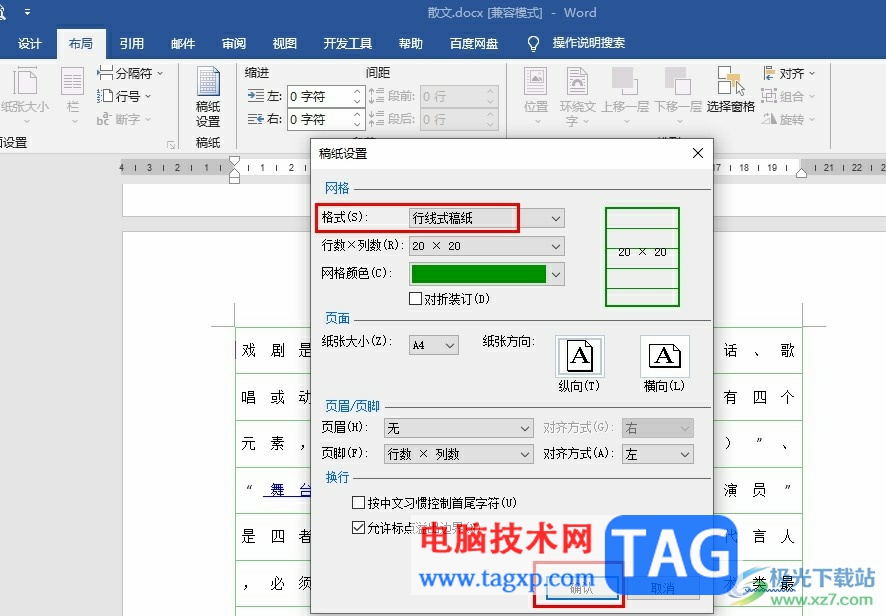Open the 分隔符 breaks menu
This screenshot has width=886, height=616.
click(x=129, y=73)
